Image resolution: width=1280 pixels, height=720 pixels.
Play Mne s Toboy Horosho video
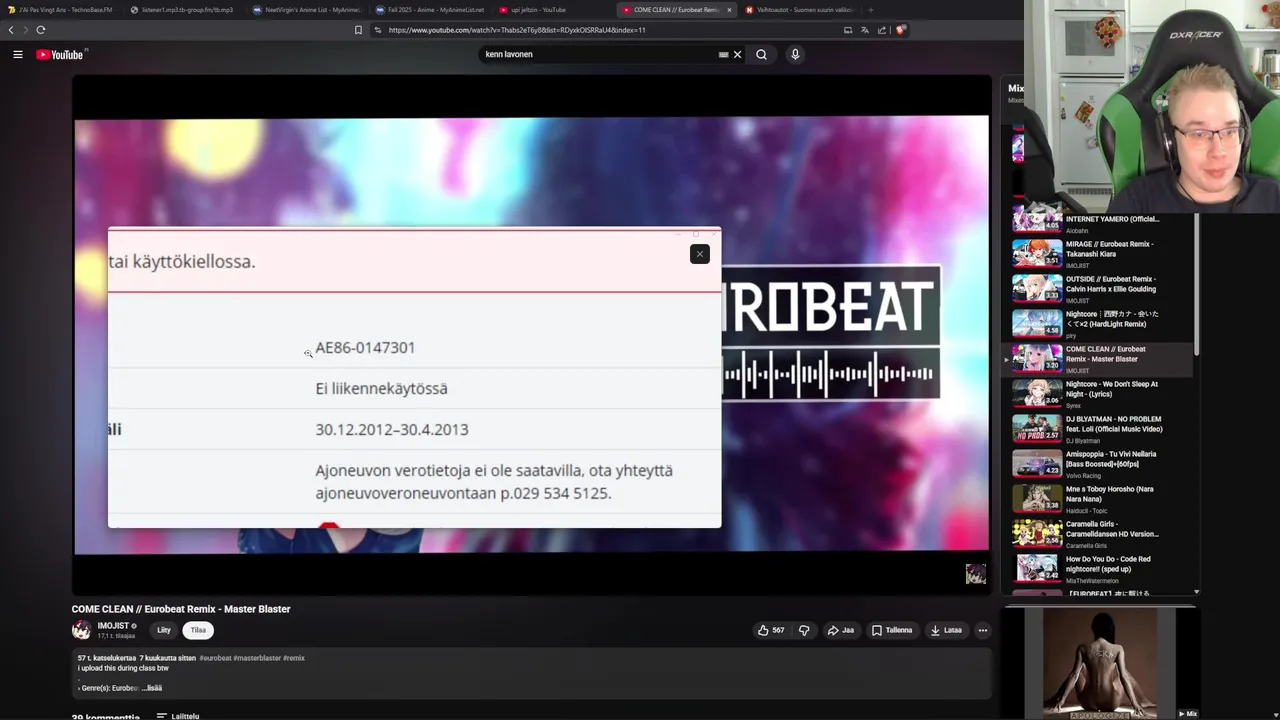point(1100,498)
